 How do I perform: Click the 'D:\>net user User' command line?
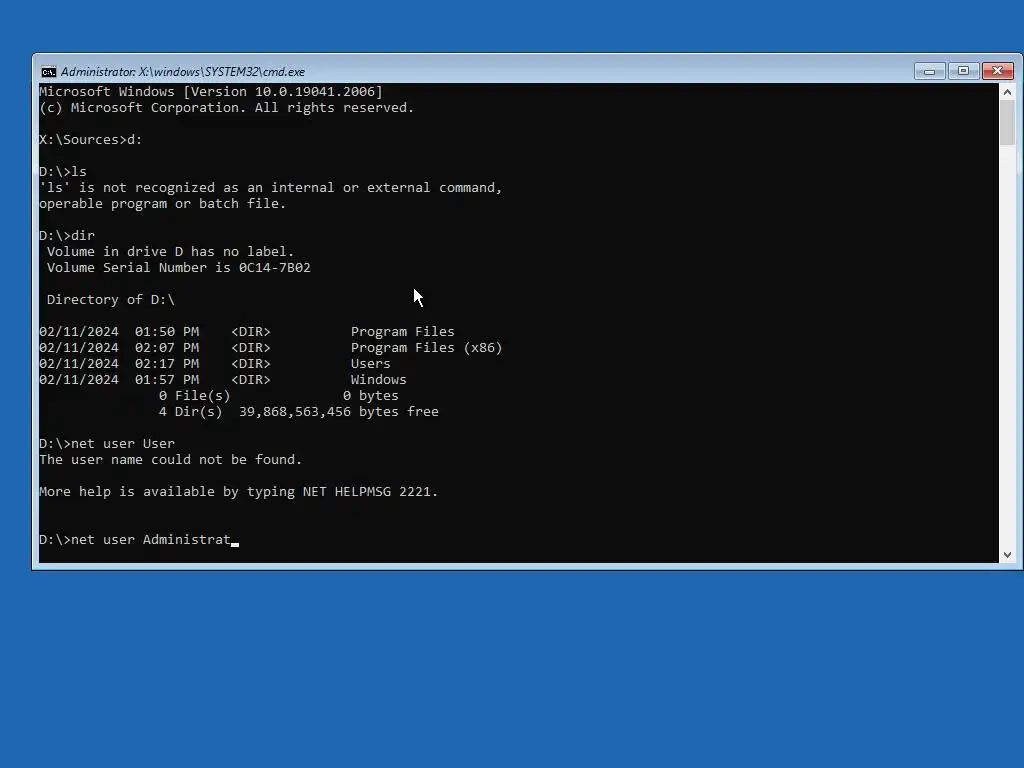[x=107, y=444]
